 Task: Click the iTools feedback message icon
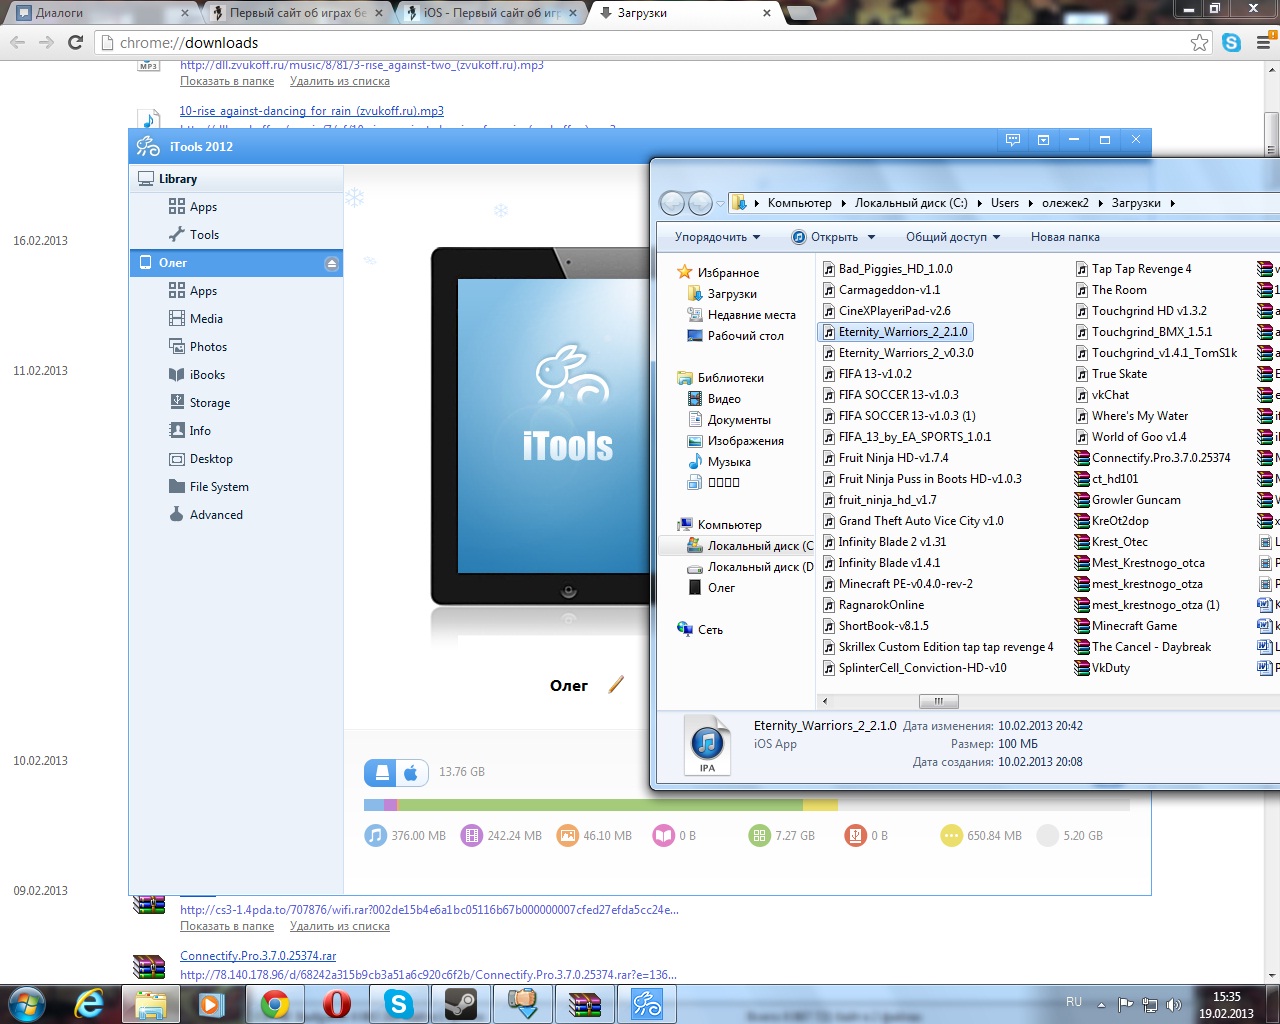[1012, 140]
